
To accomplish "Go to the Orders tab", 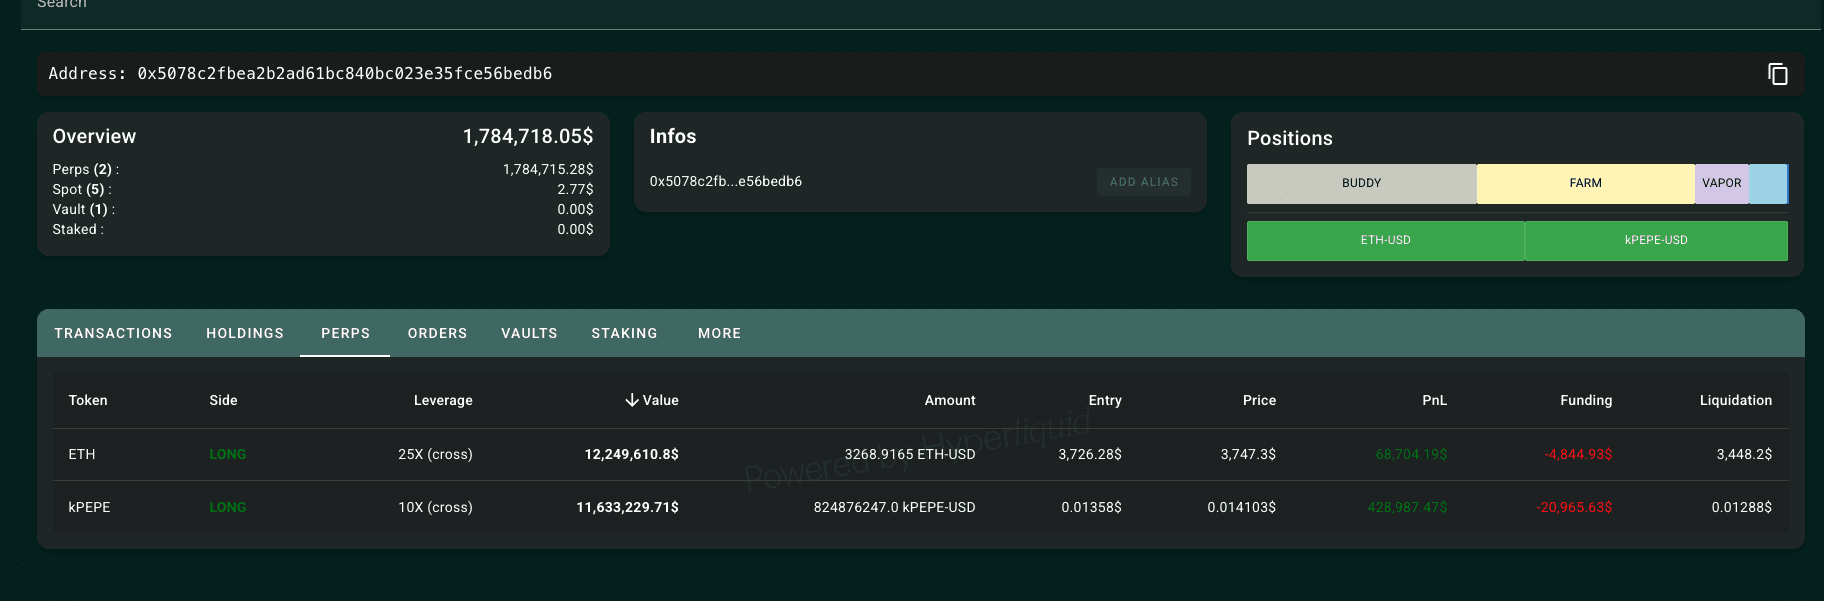I will point(437,333).
